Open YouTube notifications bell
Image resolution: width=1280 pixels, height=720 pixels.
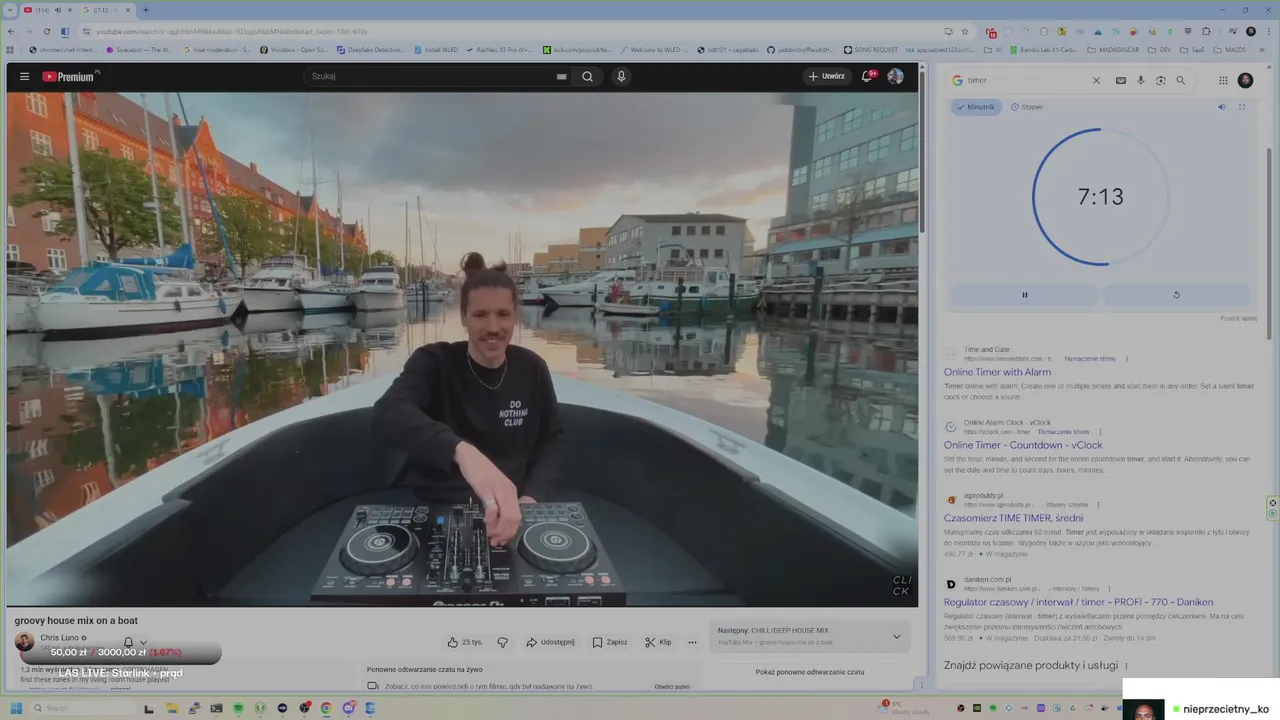click(867, 76)
